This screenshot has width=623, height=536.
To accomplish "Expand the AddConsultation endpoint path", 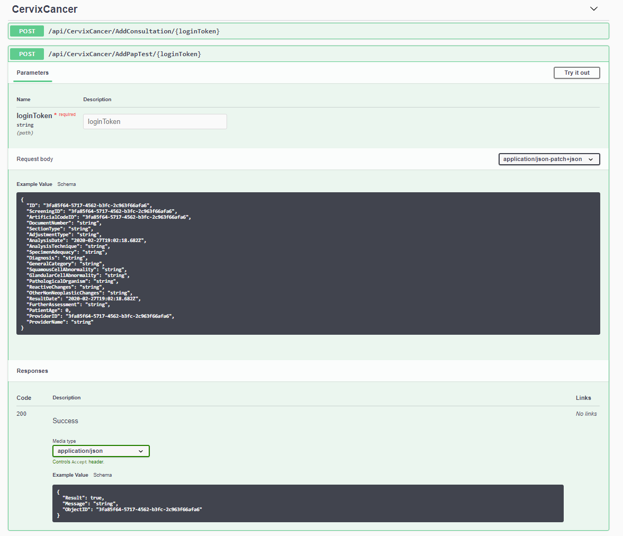I will tap(133, 31).
